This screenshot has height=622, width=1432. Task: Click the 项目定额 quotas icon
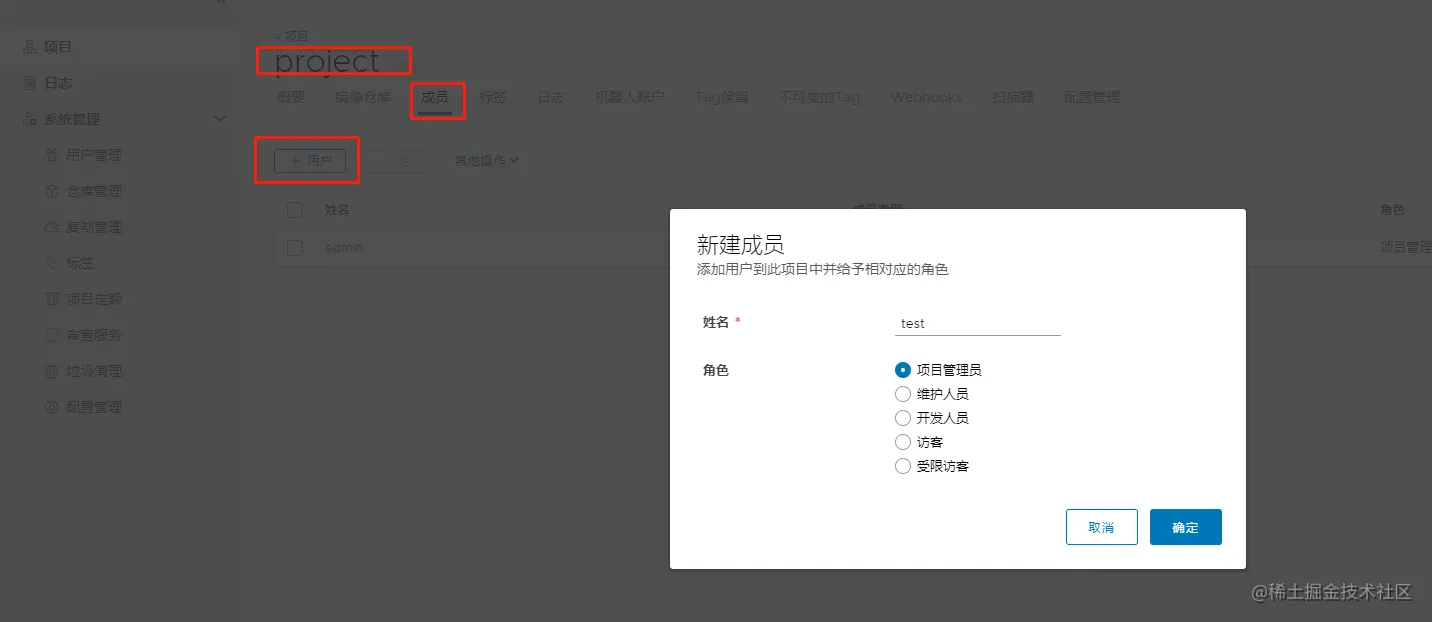point(53,299)
